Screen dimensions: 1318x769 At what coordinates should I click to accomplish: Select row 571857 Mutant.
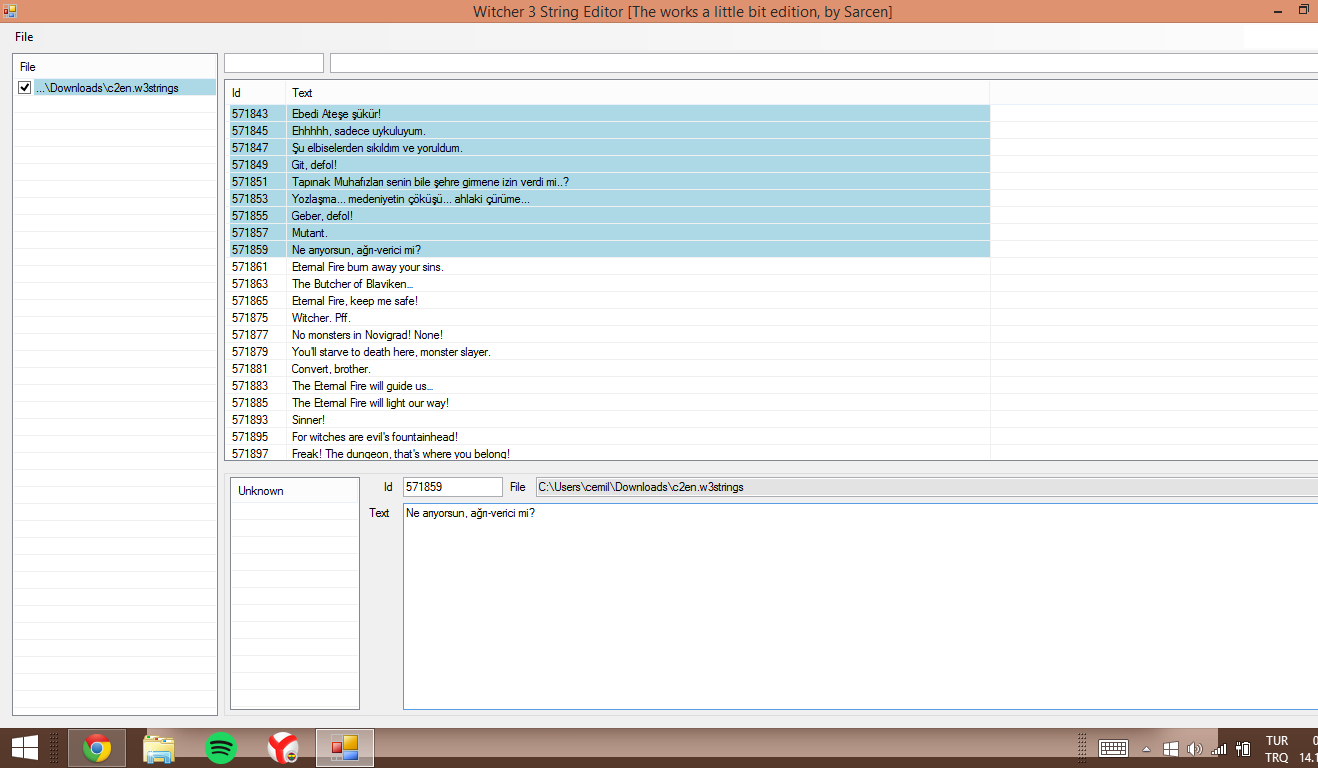click(609, 233)
